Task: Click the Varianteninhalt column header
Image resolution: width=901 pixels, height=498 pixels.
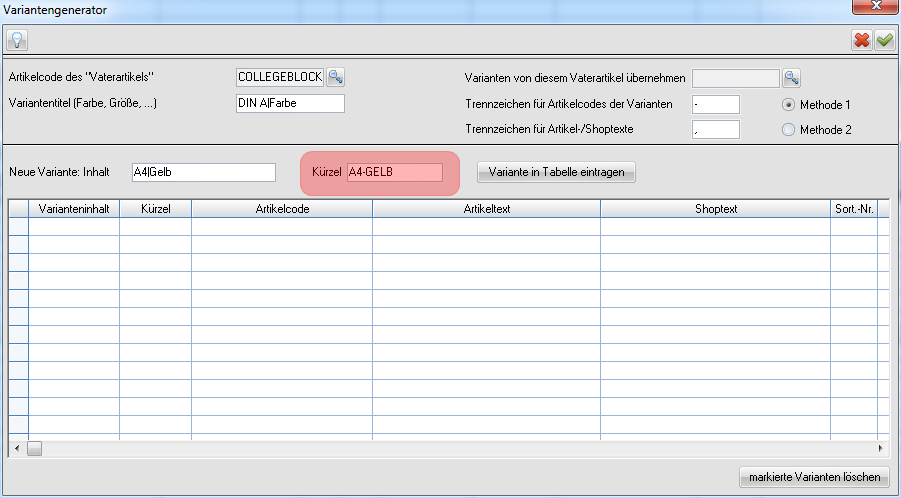Action: click(74, 208)
